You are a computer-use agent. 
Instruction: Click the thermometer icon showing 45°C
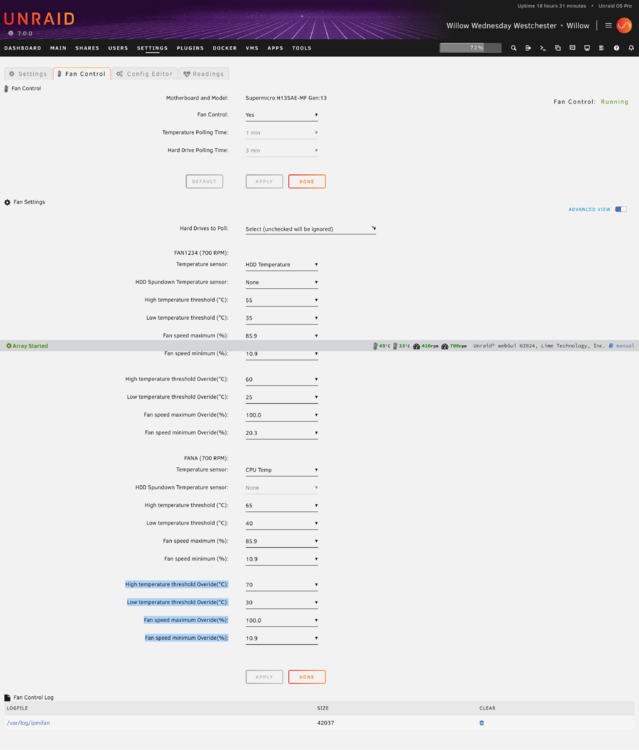click(x=375, y=346)
